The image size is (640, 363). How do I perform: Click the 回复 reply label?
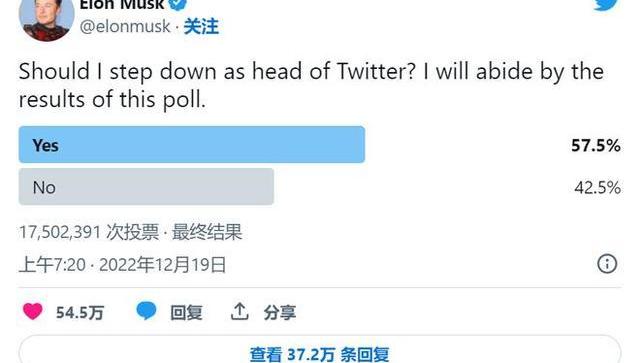(x=186, y=313)
